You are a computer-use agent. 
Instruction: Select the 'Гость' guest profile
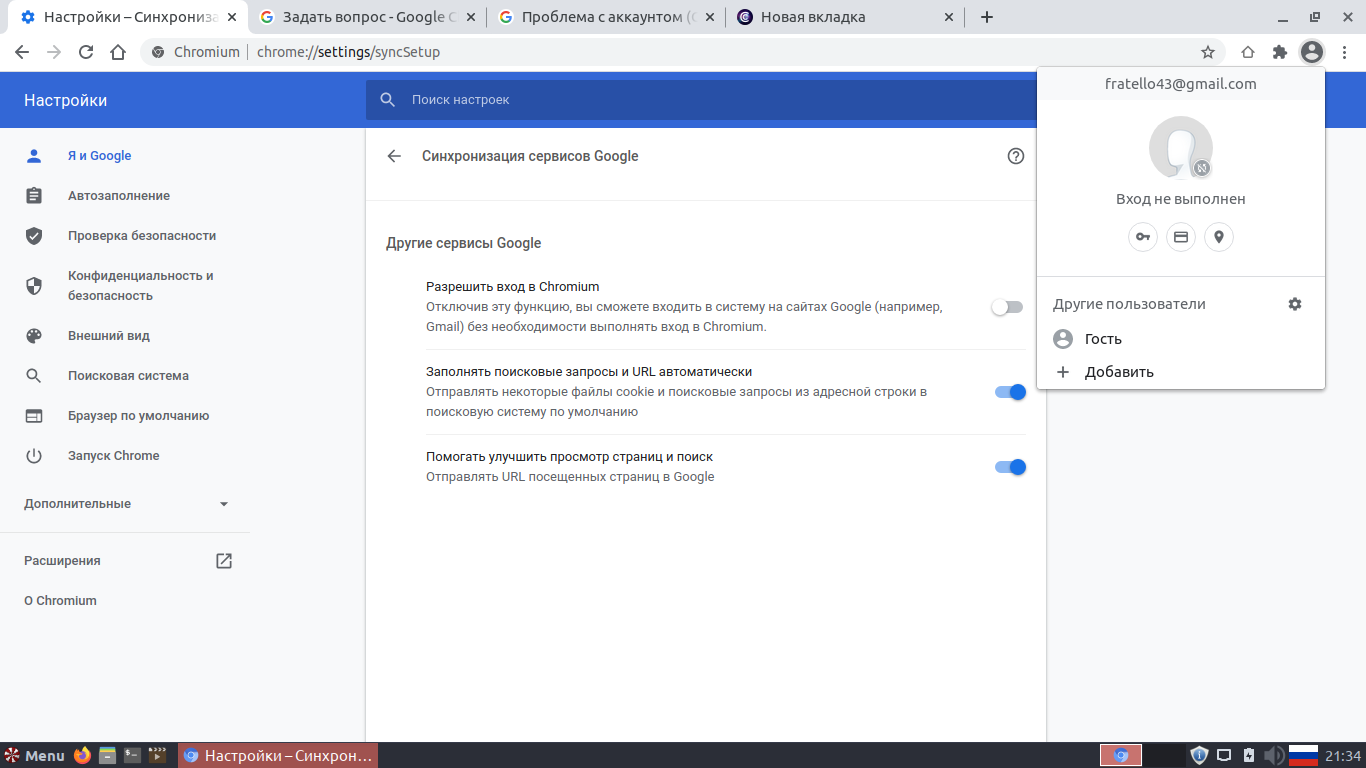pos(1181,339)
